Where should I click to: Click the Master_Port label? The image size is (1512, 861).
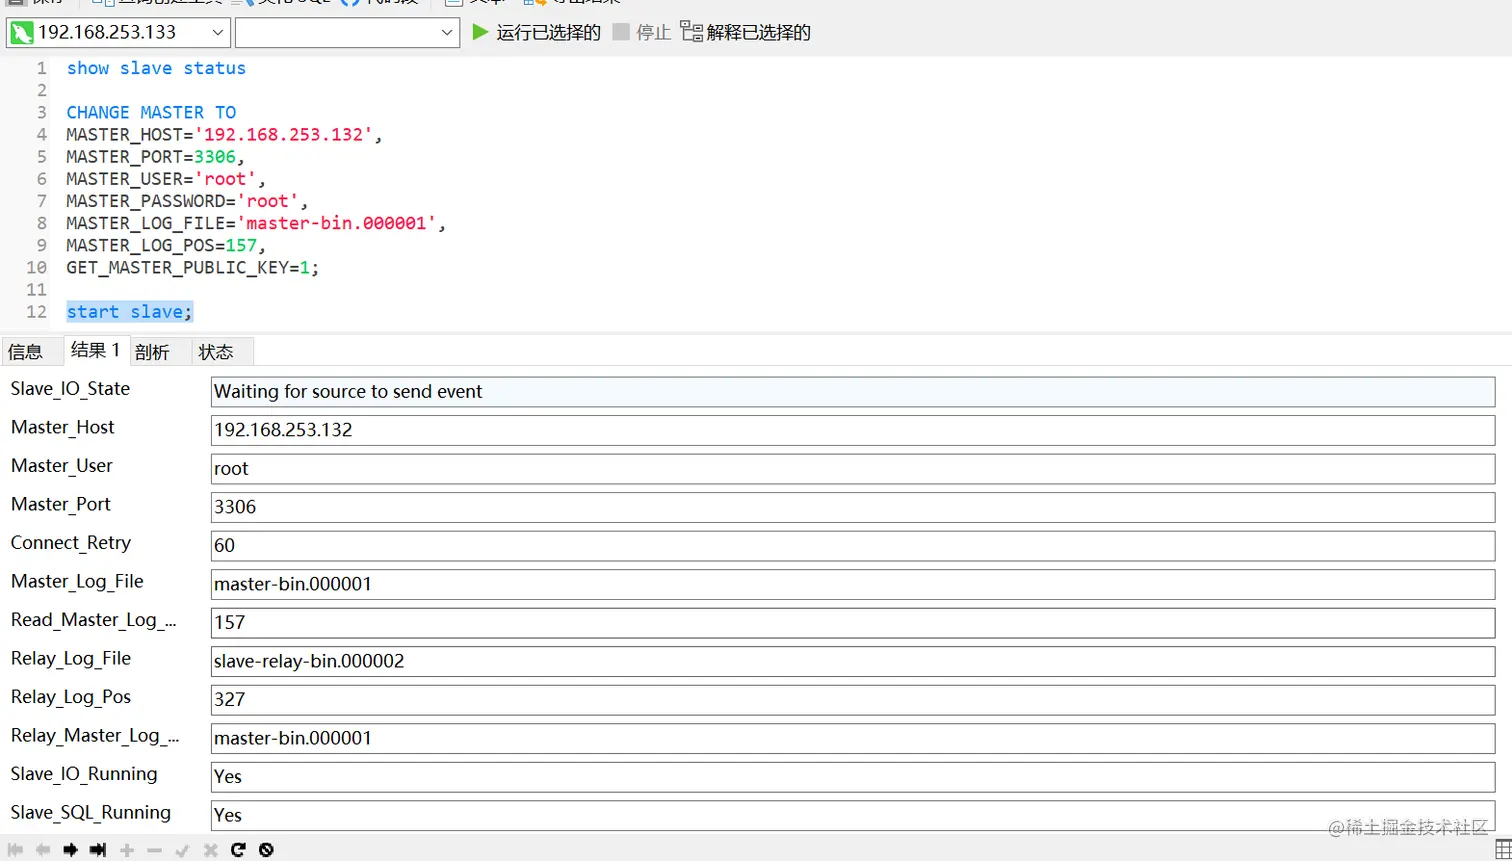pyautogui.click(x=61, y=505)
